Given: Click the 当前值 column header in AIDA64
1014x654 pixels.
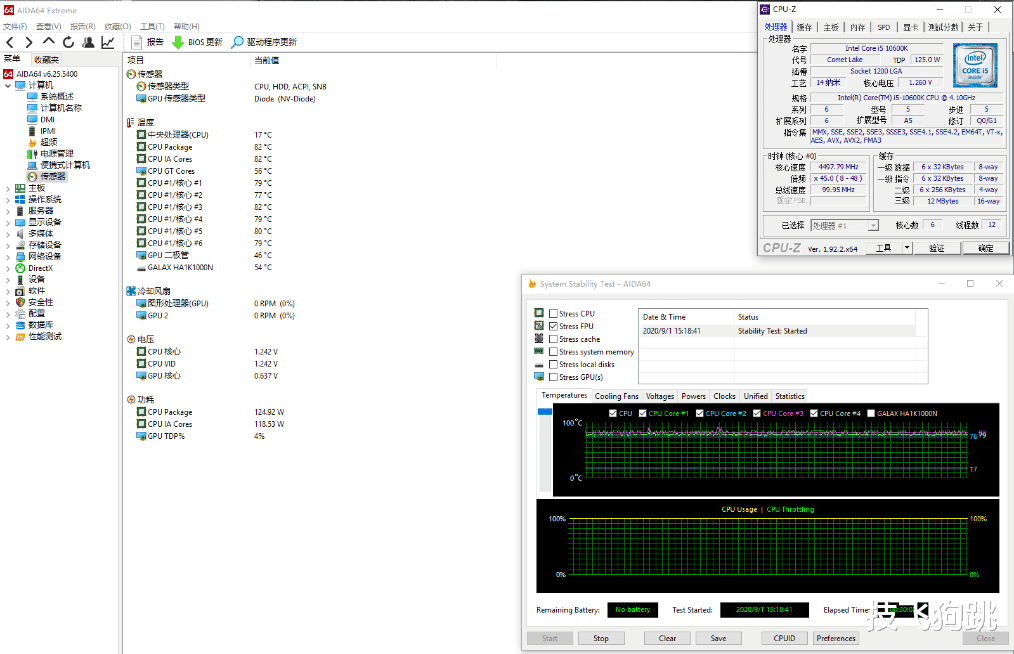Looking at the screenshot, I should [x=373, y=60].
